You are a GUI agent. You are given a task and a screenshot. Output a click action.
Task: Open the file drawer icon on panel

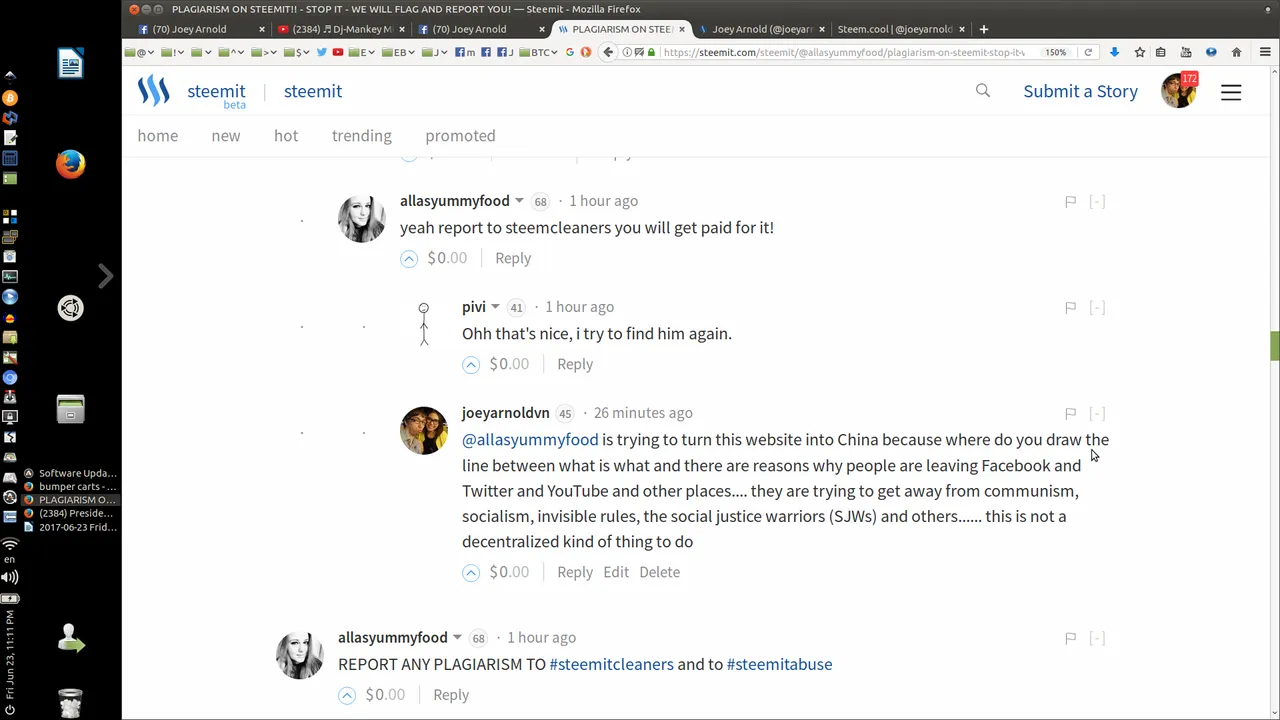click(x=70, y=409)
